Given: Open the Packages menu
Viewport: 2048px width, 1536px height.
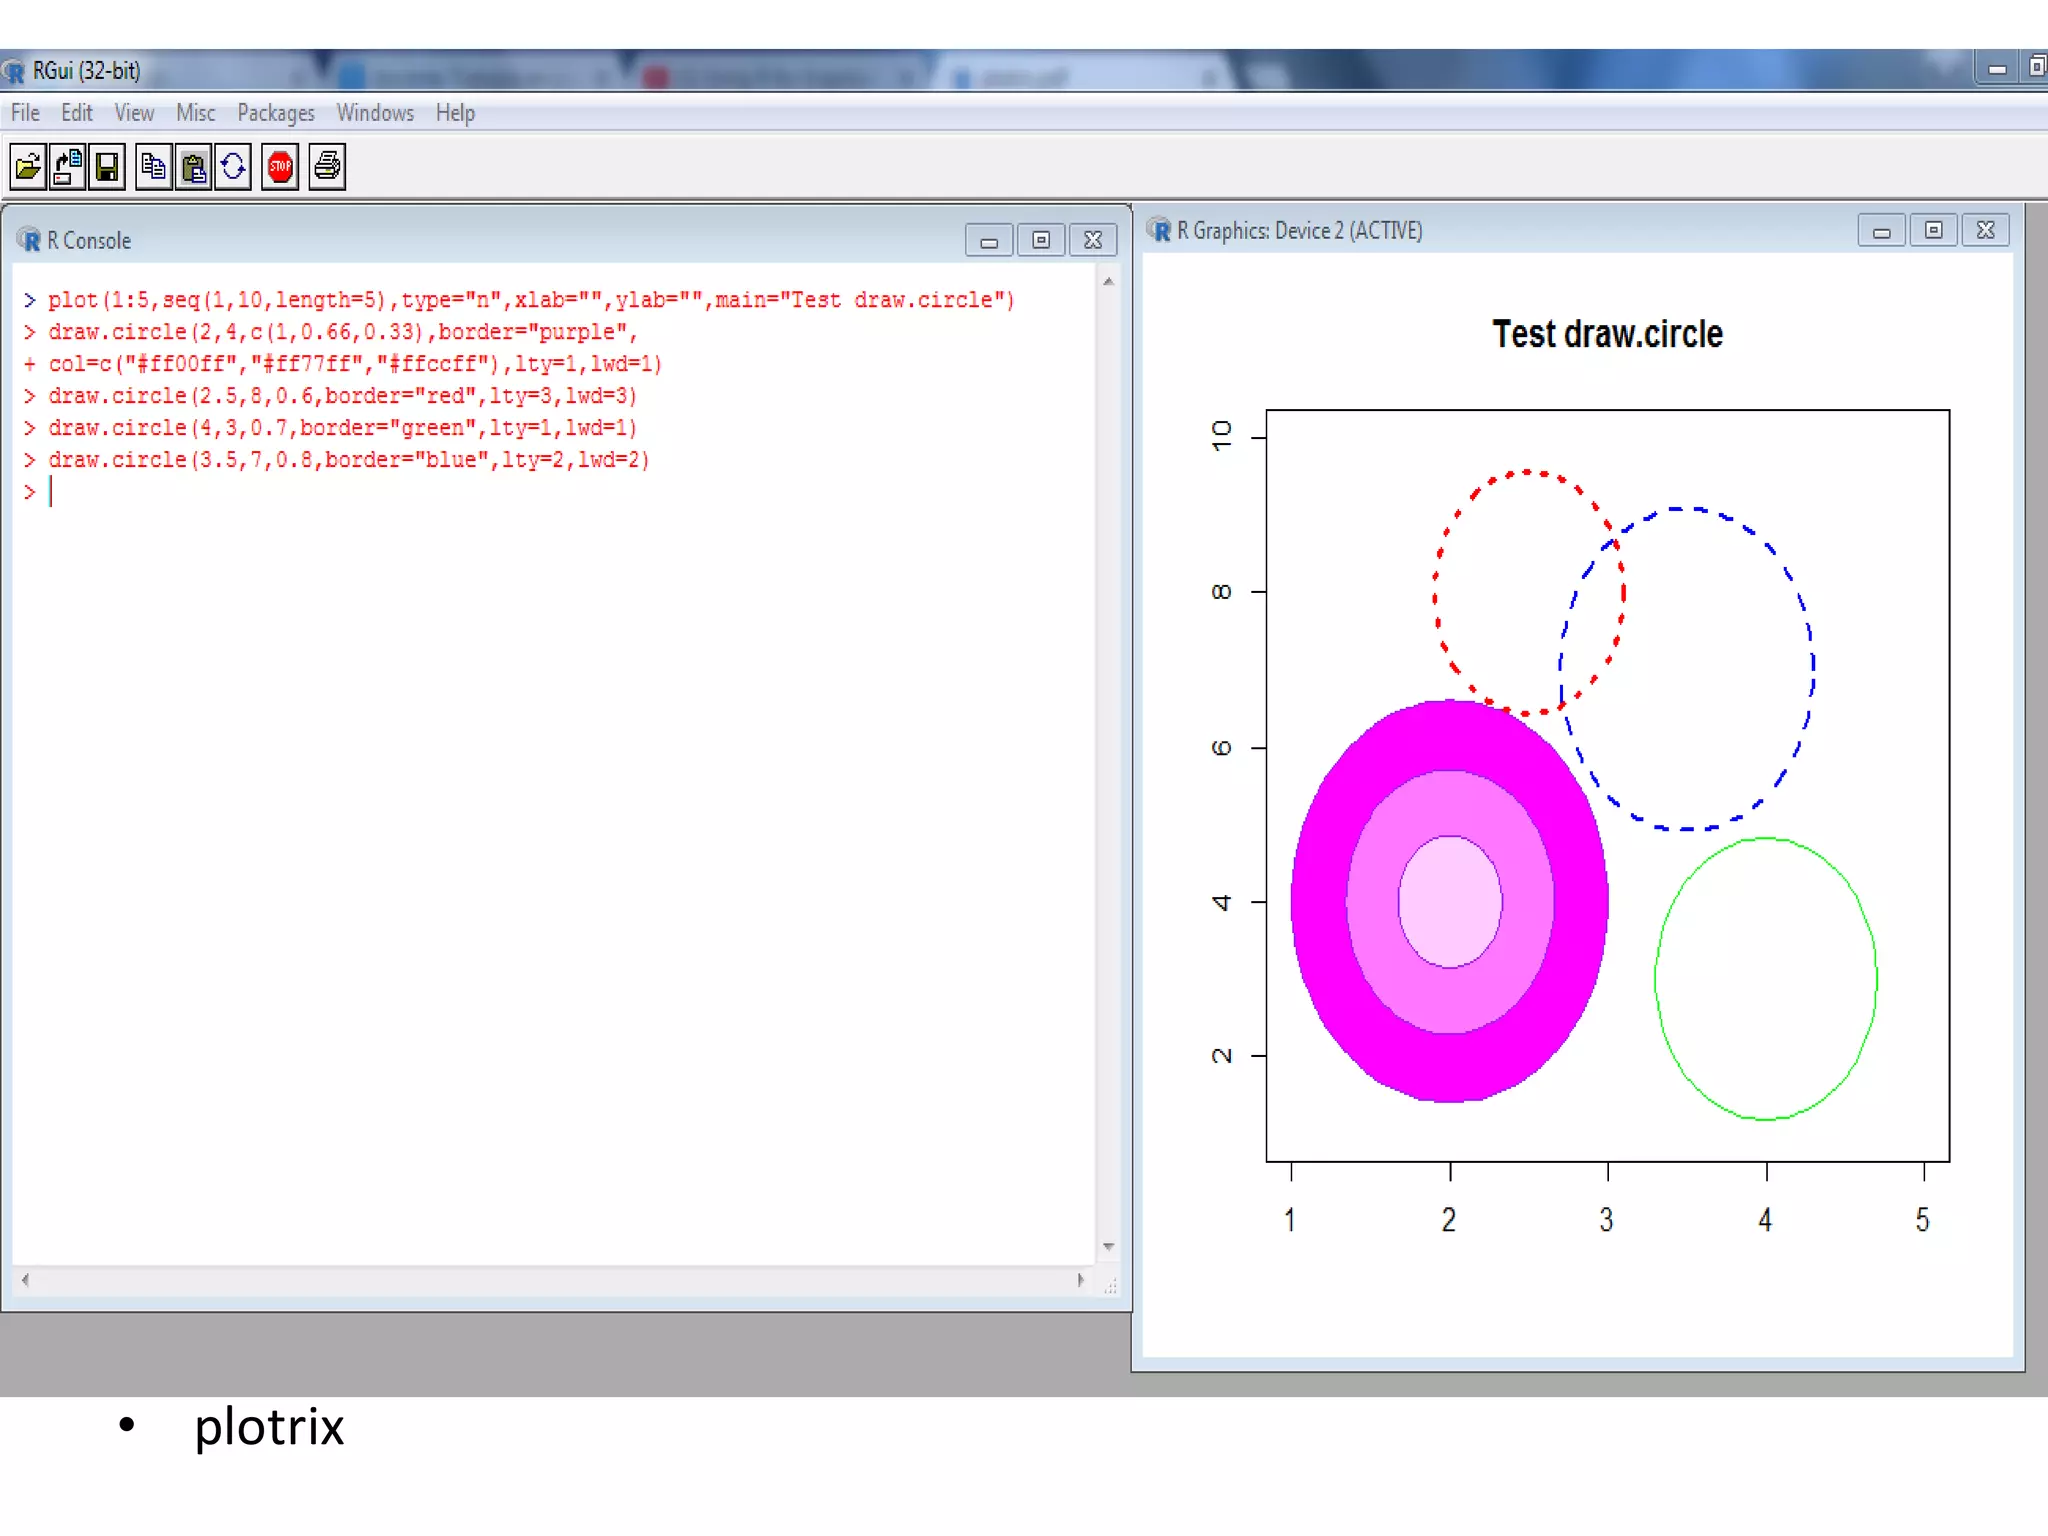Looking at the screenshot, I should 275,113.
